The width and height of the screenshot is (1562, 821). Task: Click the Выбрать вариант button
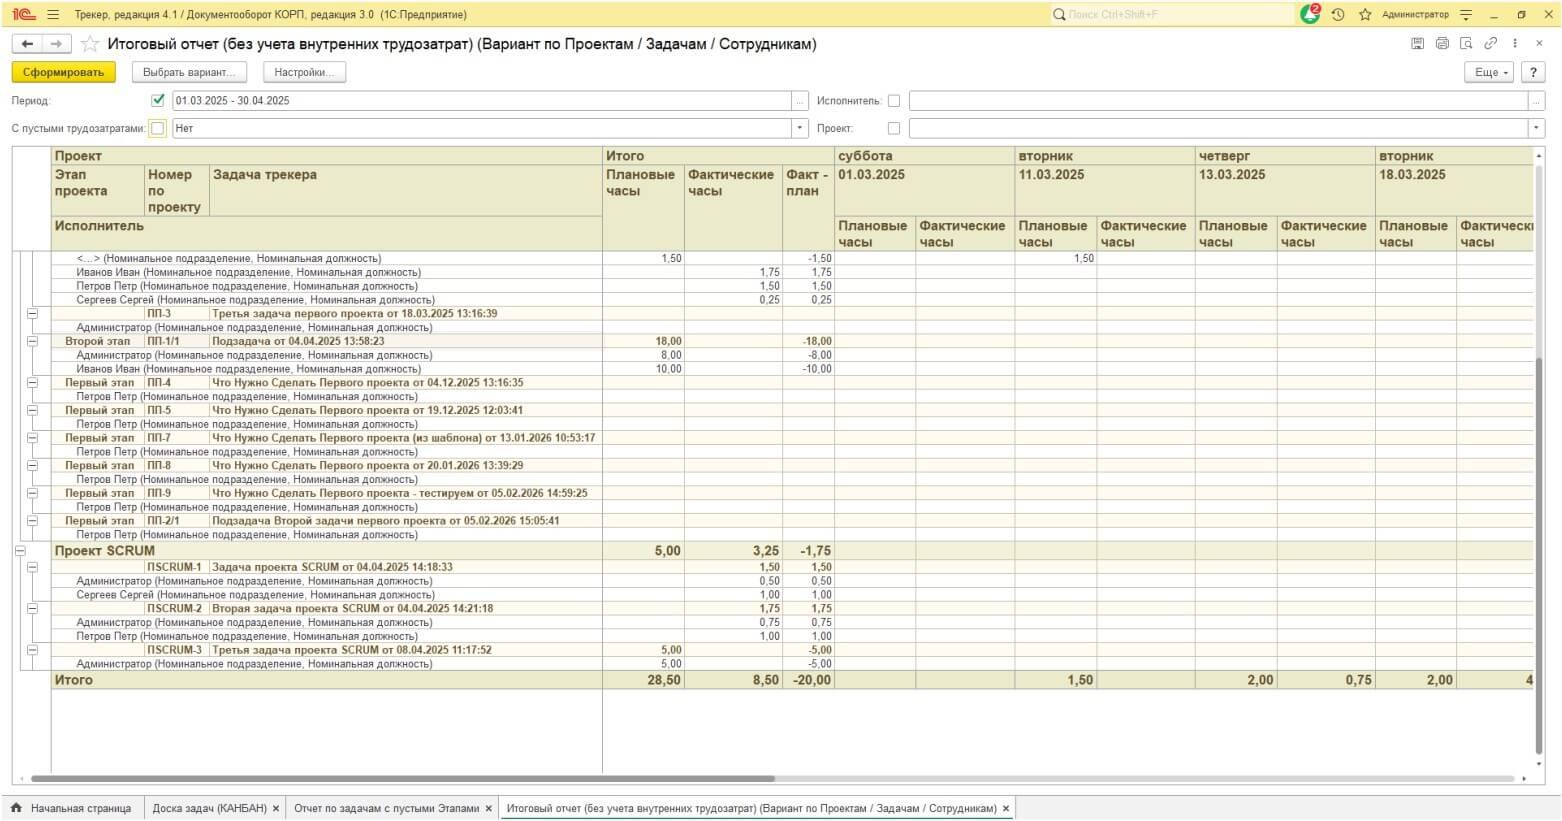click(189, 72)
